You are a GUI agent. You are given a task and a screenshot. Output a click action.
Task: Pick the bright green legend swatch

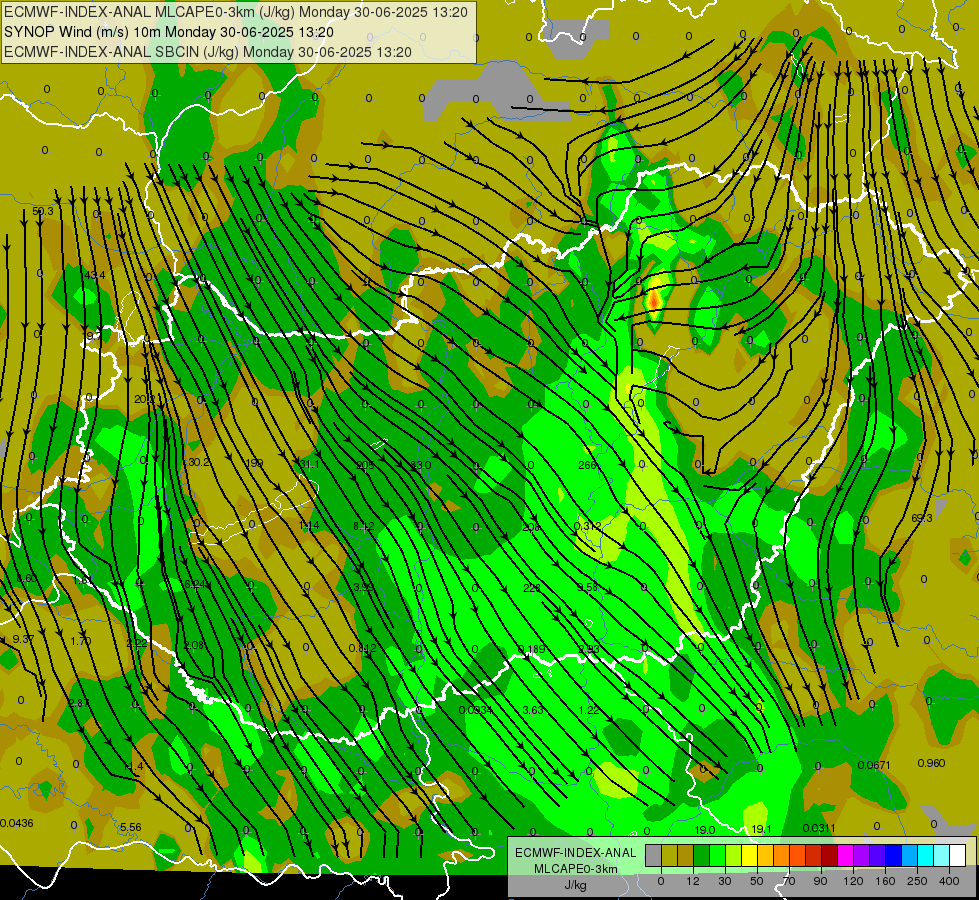[717, 855]
